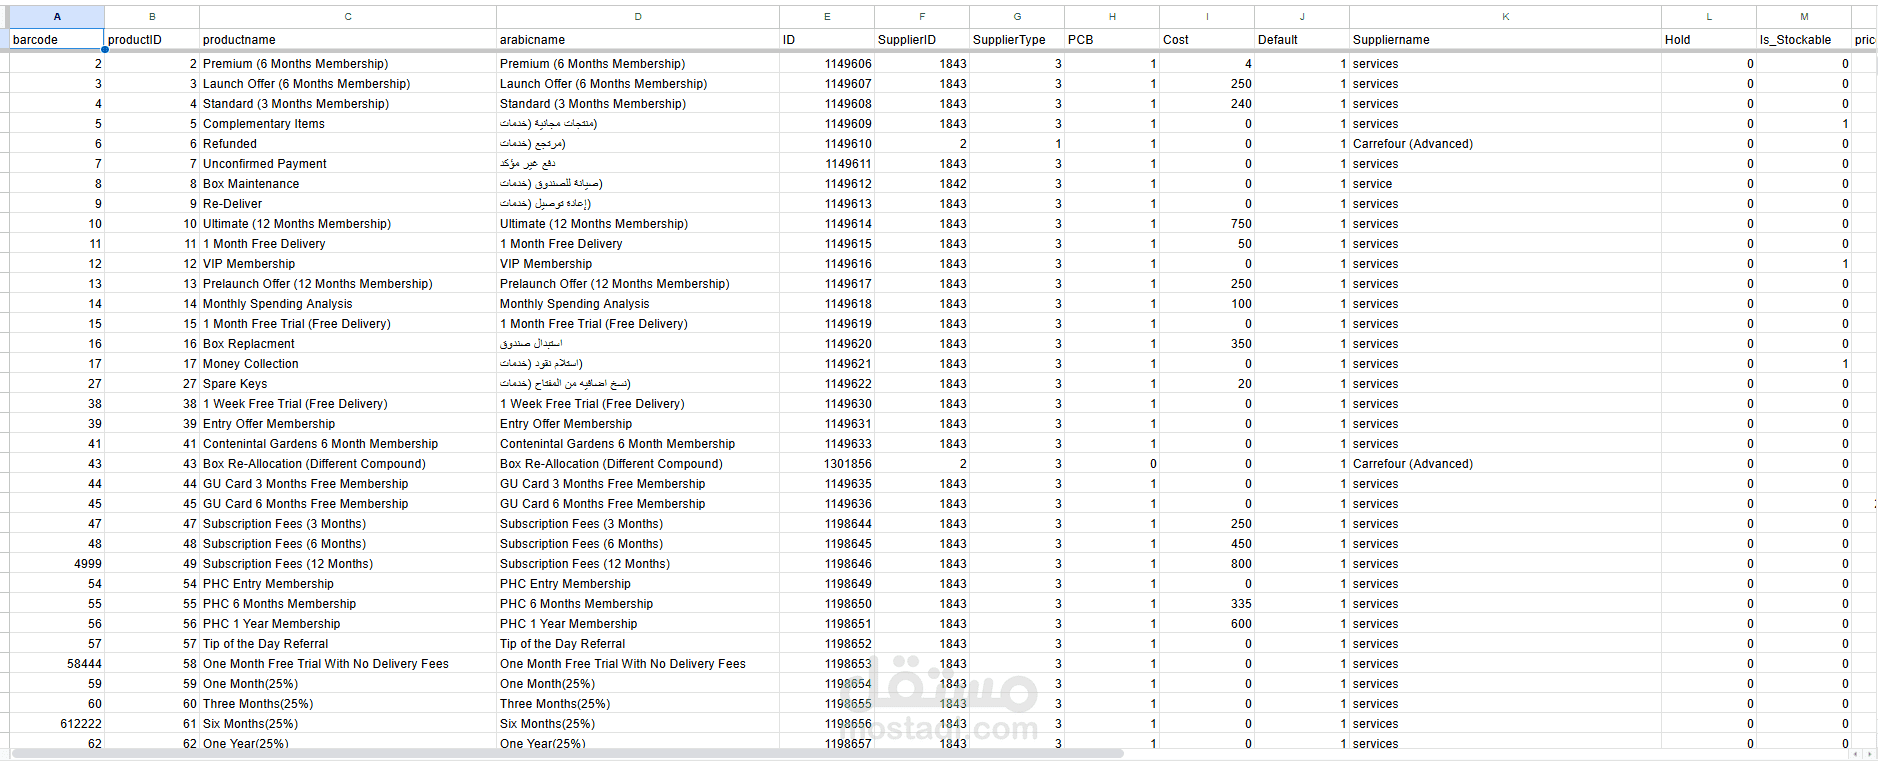Image resolution: width=1878 pixels, height=761 pixels.
Task: Click the 'Box Maintenance' cell
Action: click(348, 184)
